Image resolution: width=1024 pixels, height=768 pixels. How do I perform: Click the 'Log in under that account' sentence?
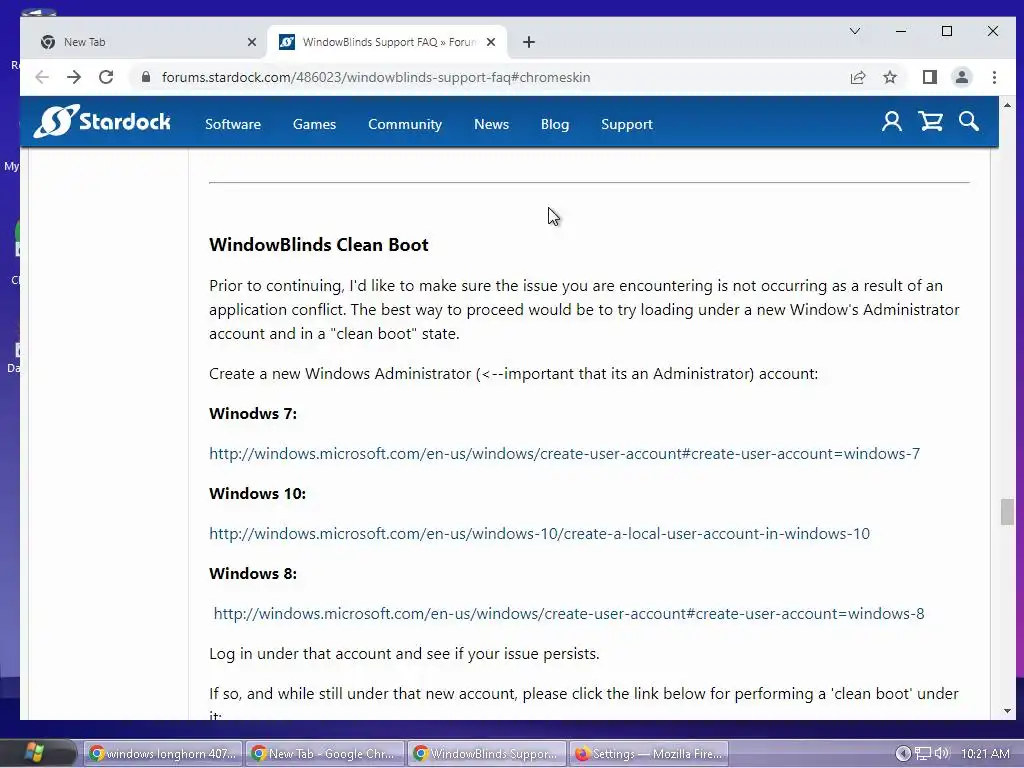point(404,654)
